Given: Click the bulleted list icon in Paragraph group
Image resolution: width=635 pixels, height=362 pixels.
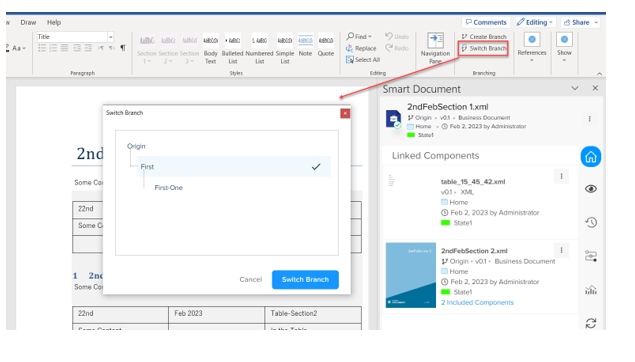Looking at the screenshot, I should pos(42,48).
